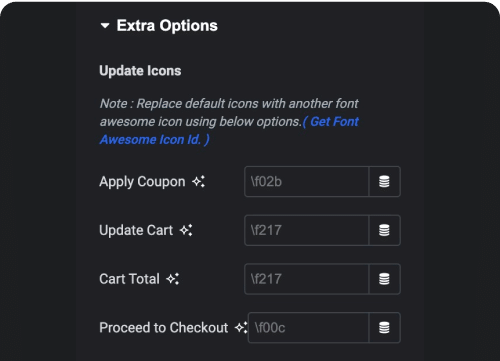Click the AI sparkle icon beside Update Cart
This screenshot has height=361, width=500.
(186, 230)
